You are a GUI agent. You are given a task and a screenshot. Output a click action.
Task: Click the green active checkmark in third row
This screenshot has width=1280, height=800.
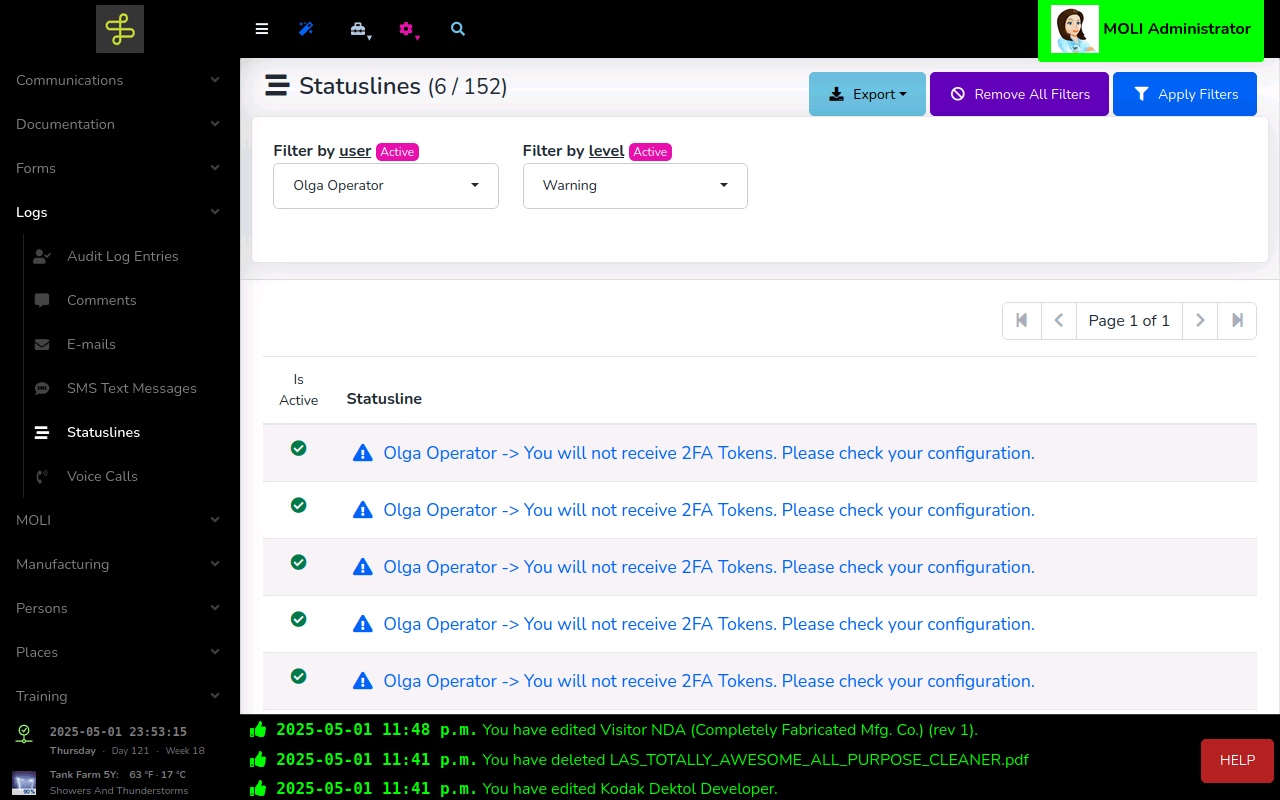point(298,563)
